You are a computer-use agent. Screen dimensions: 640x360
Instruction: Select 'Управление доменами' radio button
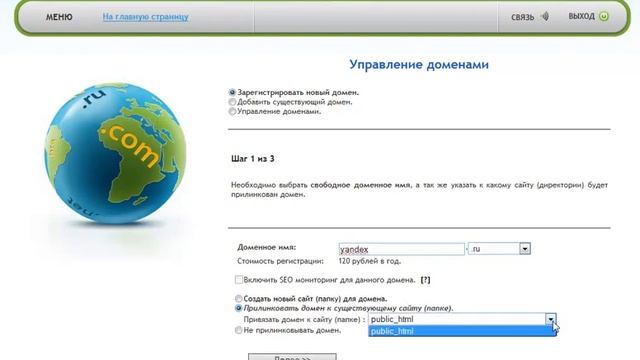tap(232, 111)
